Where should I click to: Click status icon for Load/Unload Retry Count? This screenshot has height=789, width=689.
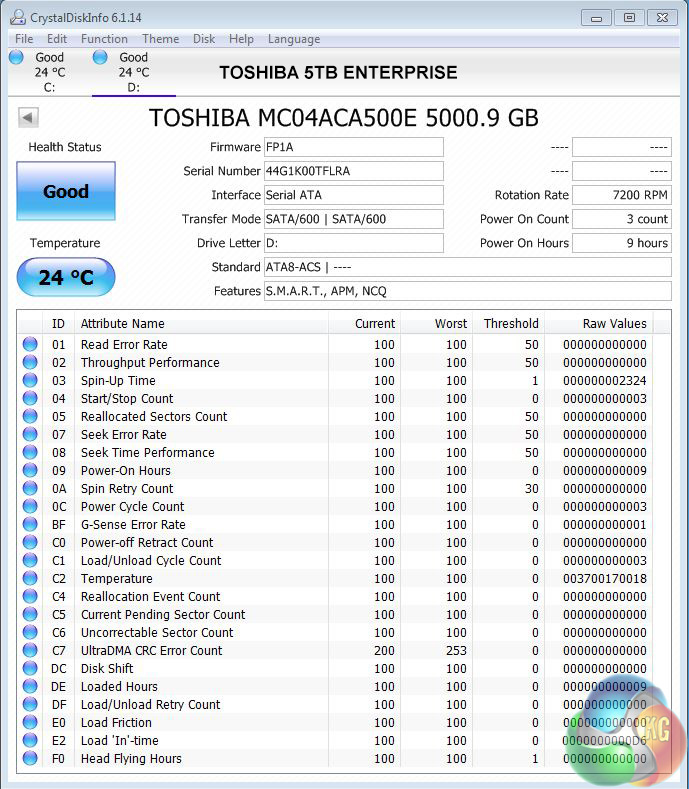30,704
